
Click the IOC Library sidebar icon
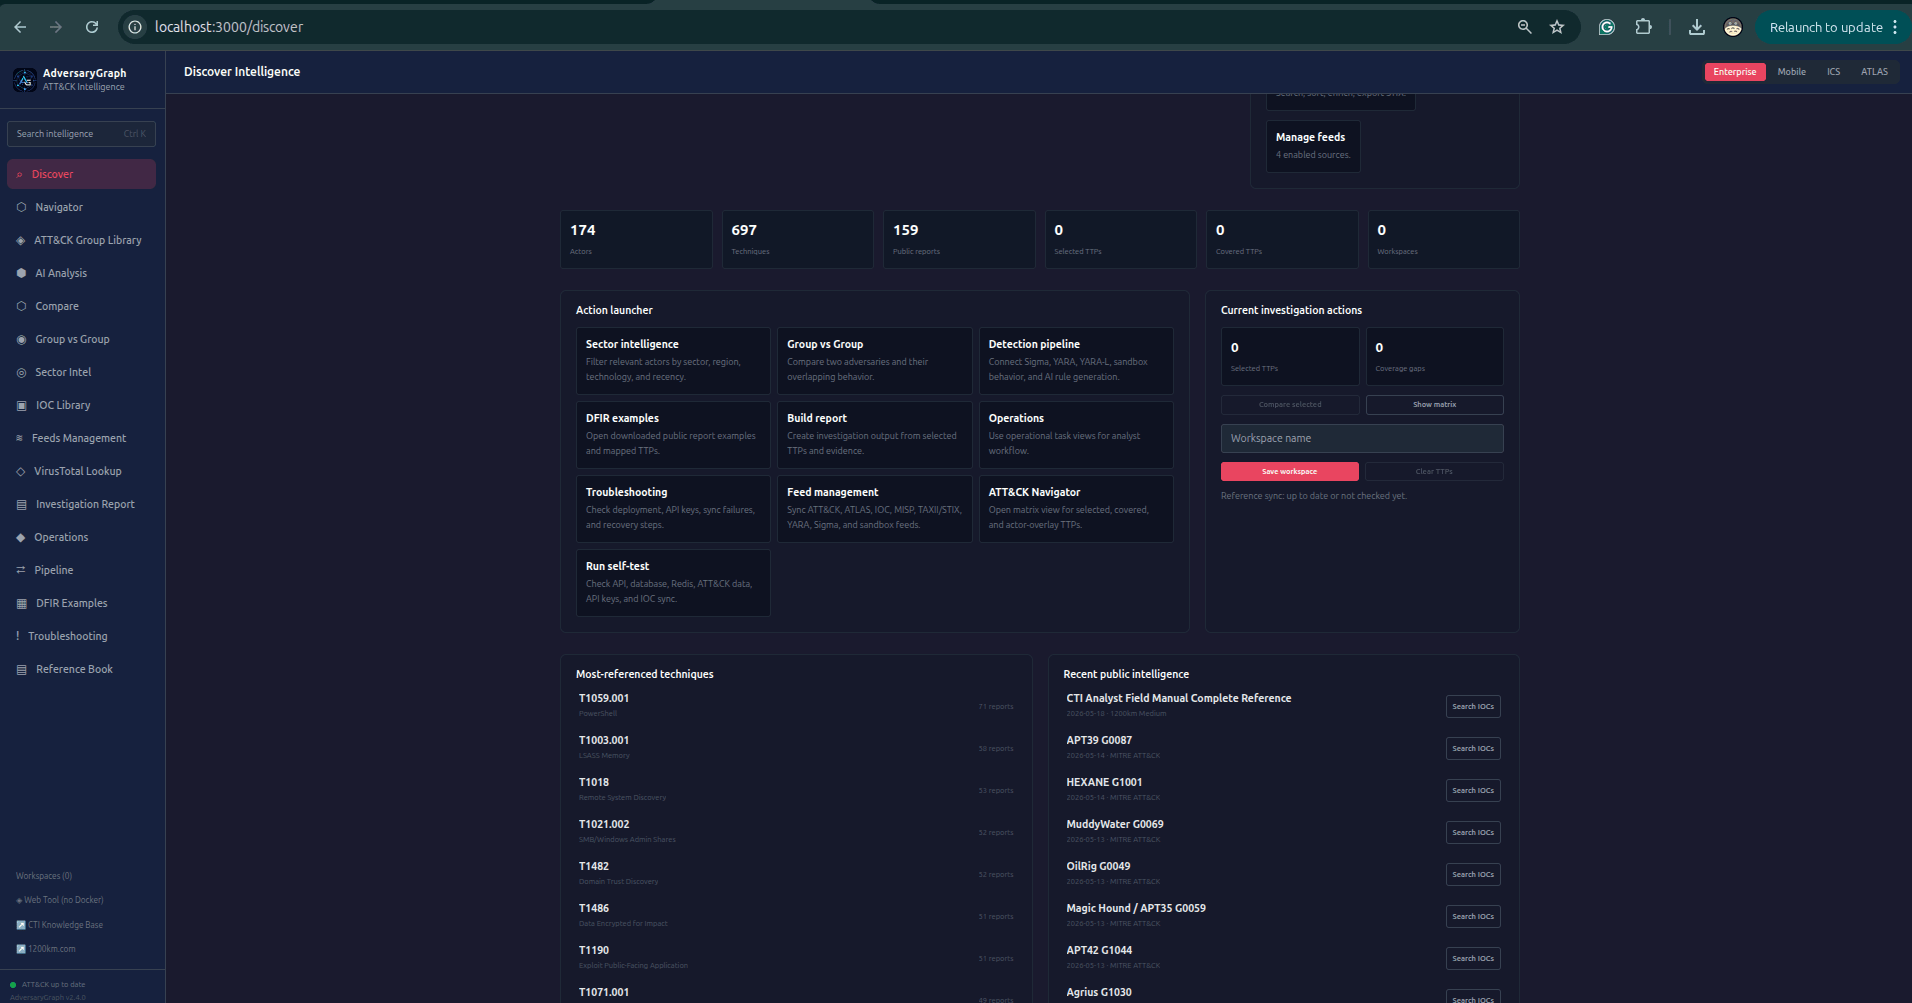click(21, 405)
